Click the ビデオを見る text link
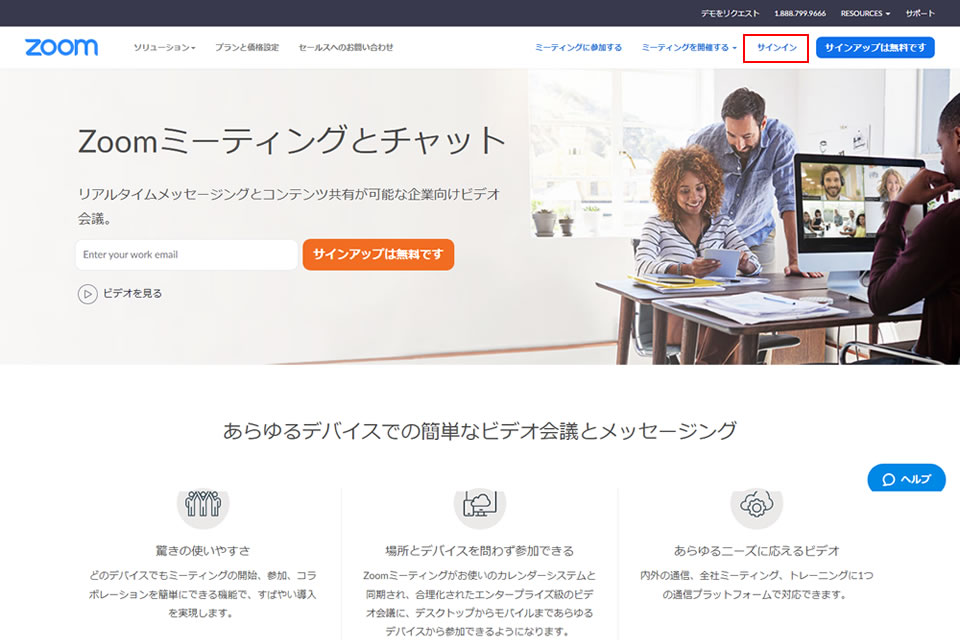Screen dimensions: 960x640 [132, 294]
